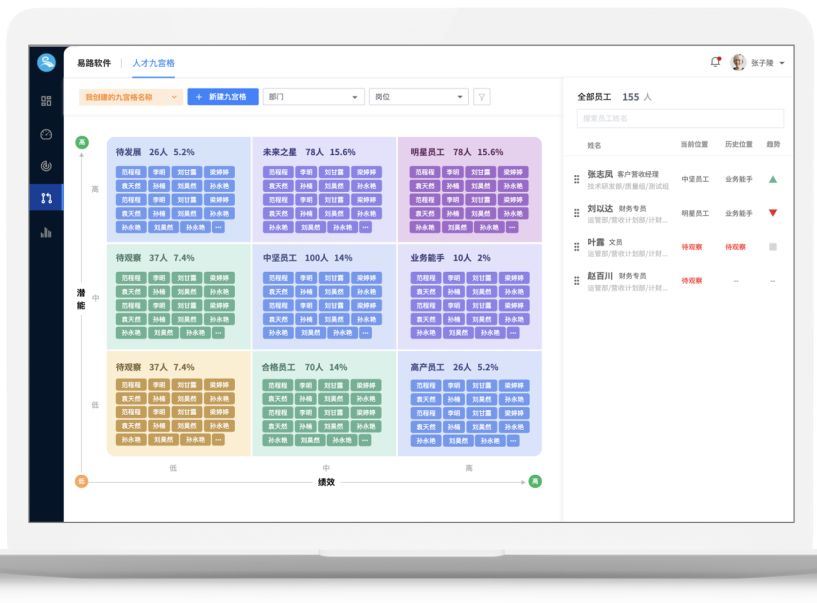Click drag handle beside 赵百川
This screenshot has height=603, width=817.
tap(576, 281)
